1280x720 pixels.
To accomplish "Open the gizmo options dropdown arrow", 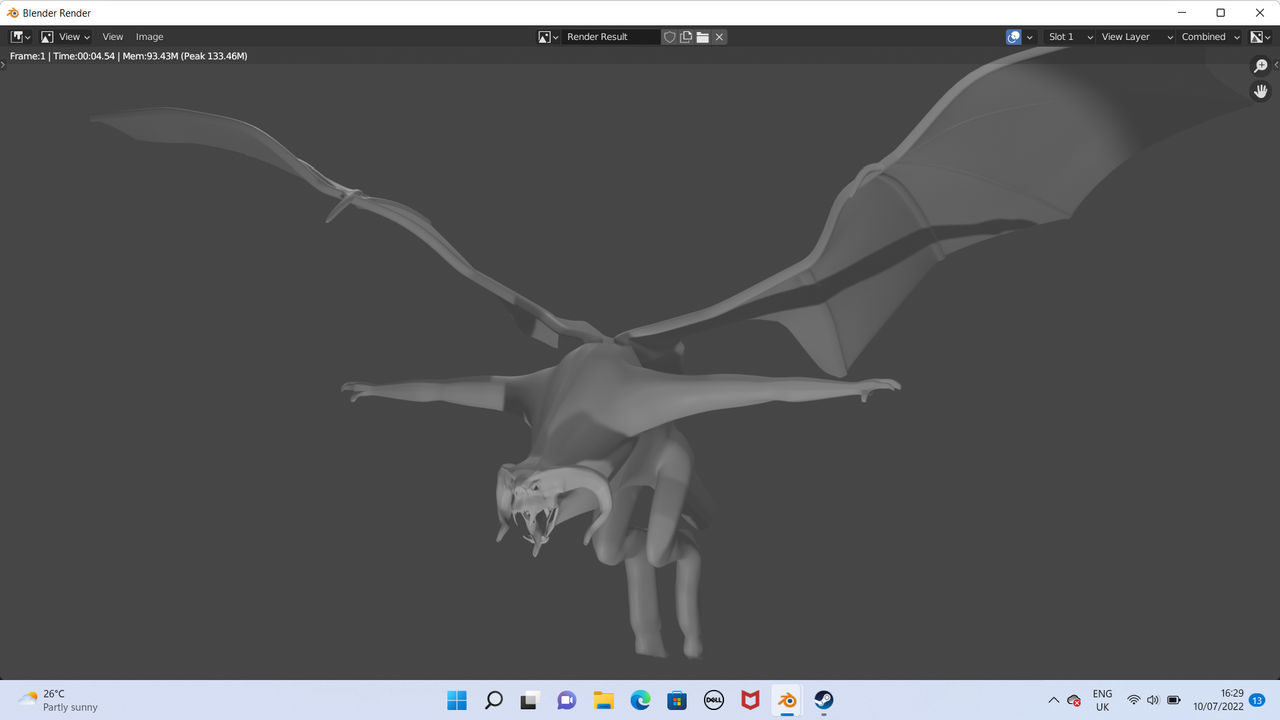I will coord(1030,37).
